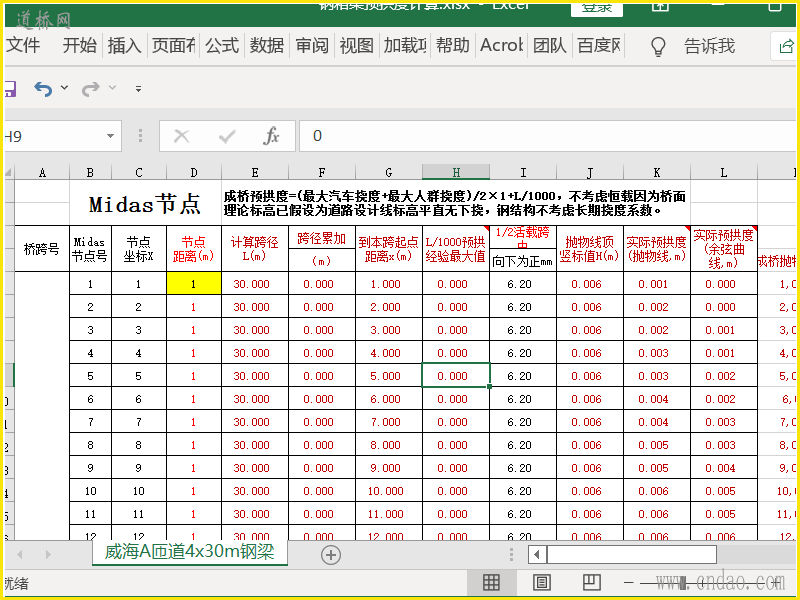
Task: Switch to the 视图 ribbon tab
Action: pos(357,45)
